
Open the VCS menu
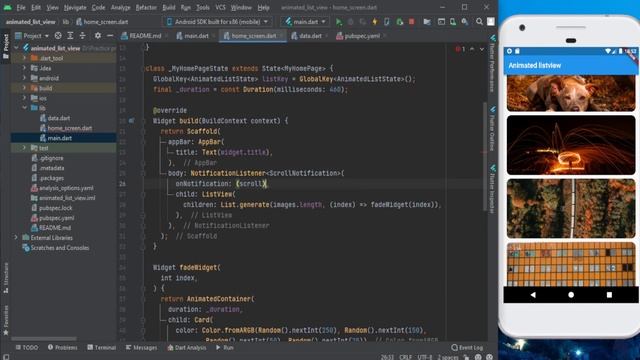220,7
